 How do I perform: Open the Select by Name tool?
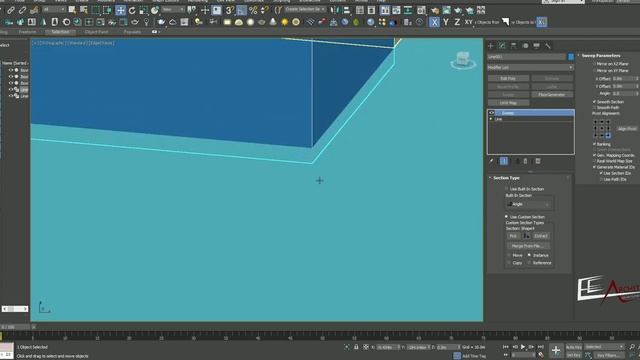tap(84, 10)
